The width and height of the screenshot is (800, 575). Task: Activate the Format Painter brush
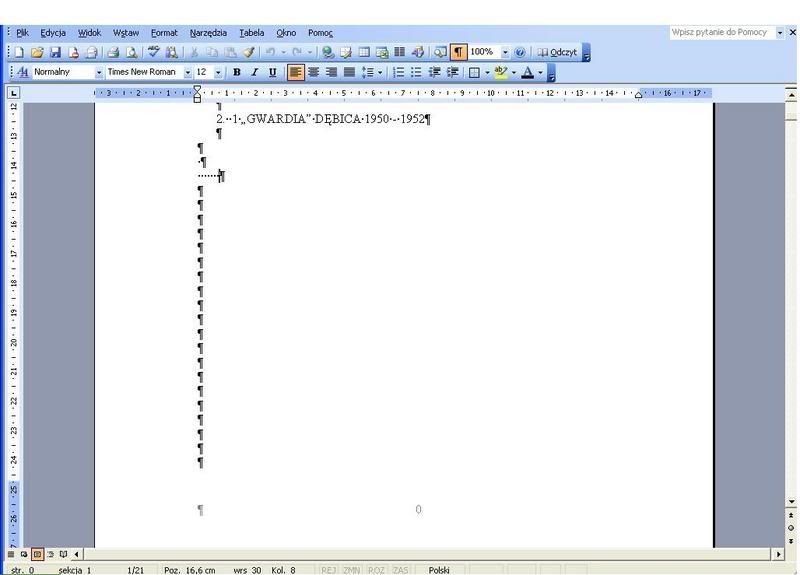(x=248, y=52)
